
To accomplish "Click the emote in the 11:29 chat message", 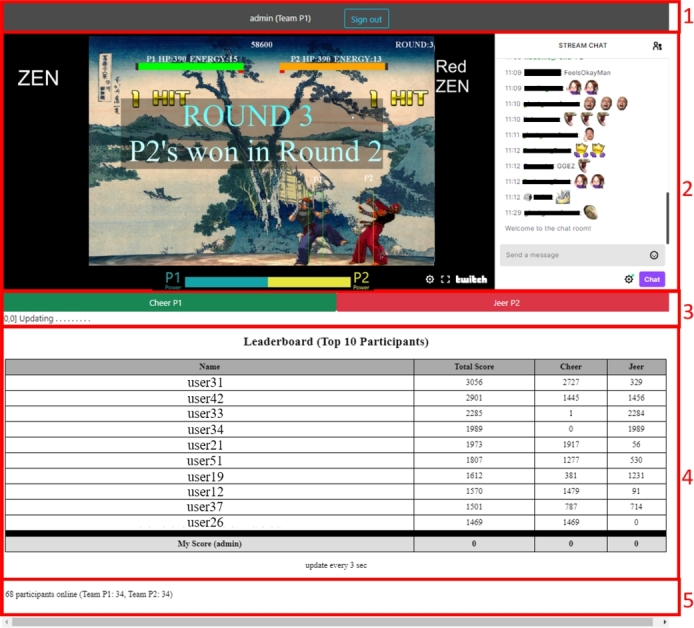I will (590, 212).
